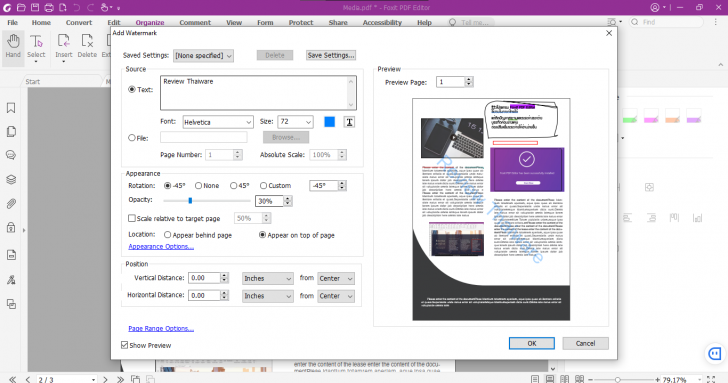Viewport: 728px width, 383px height.
Task: Enable Scale relative to target page
Action: pos(132,218)
